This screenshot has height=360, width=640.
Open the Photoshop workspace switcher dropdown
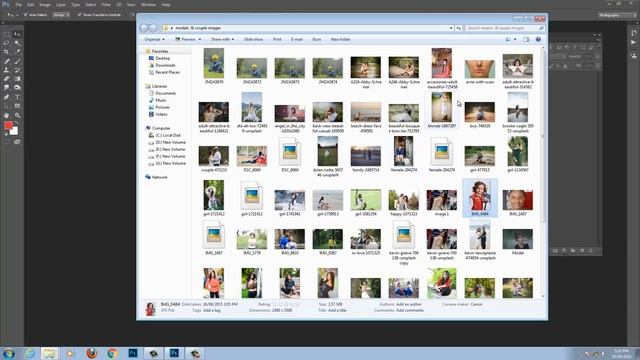[x=617, y=15]
